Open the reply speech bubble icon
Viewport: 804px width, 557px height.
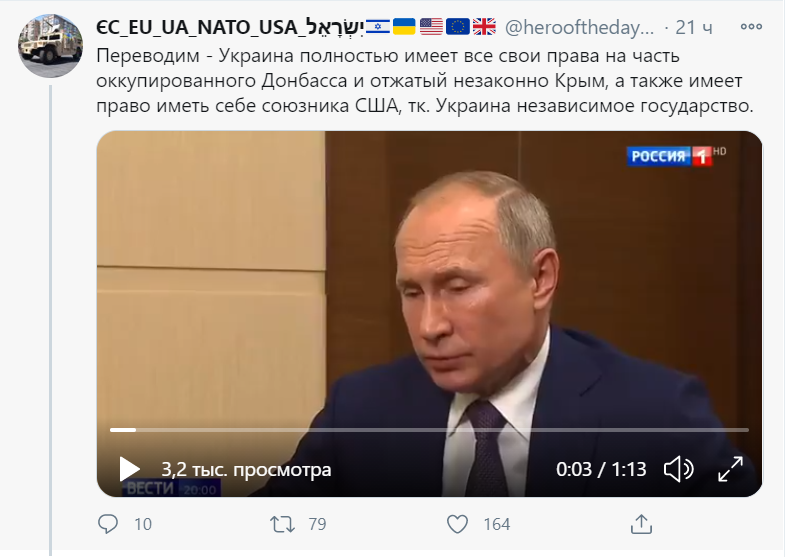click(108, 524)
